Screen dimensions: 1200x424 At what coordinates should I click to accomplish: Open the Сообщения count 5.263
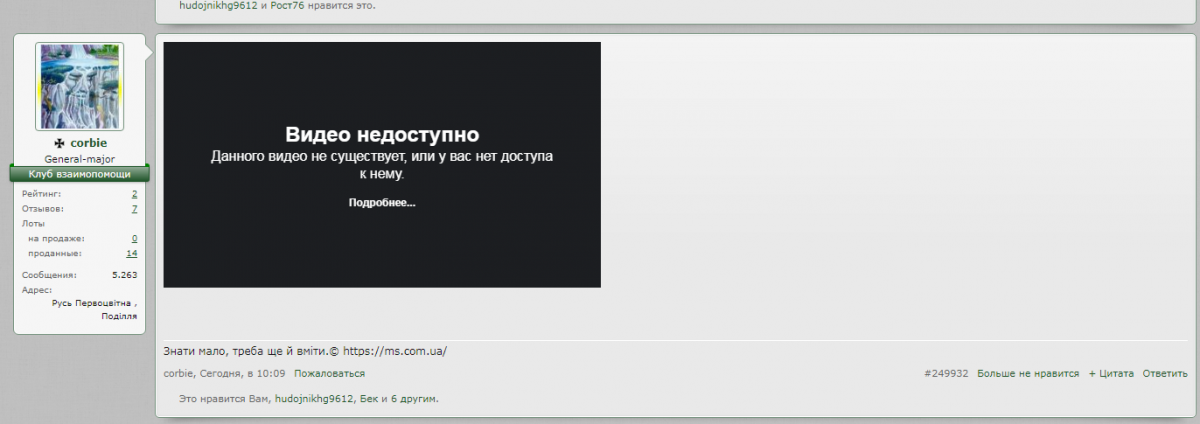click(x=124, y=274)
